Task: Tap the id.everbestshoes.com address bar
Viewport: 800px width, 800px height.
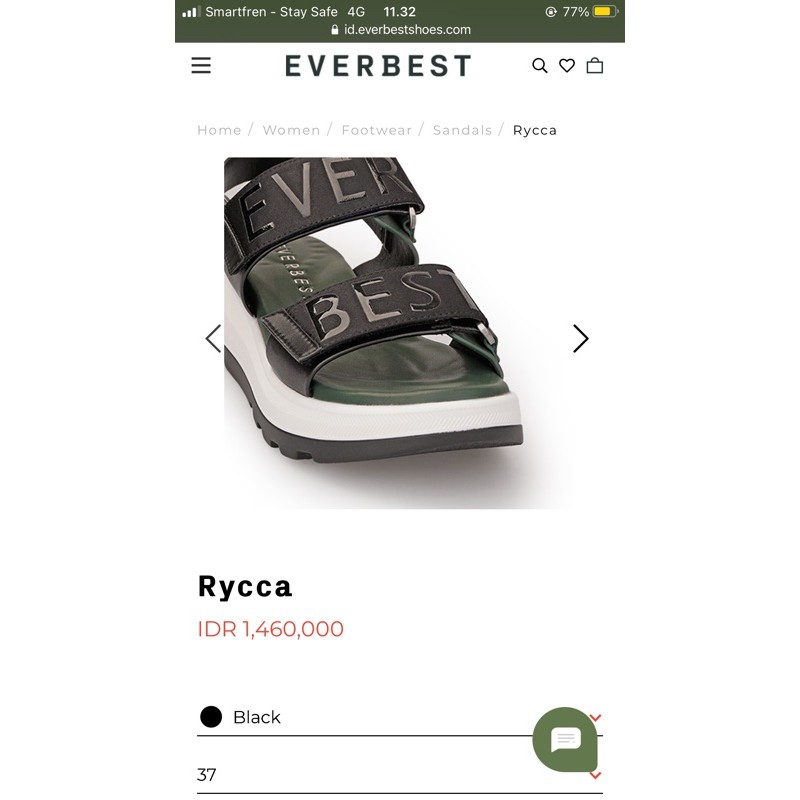Action: click(x=401, y=30)
